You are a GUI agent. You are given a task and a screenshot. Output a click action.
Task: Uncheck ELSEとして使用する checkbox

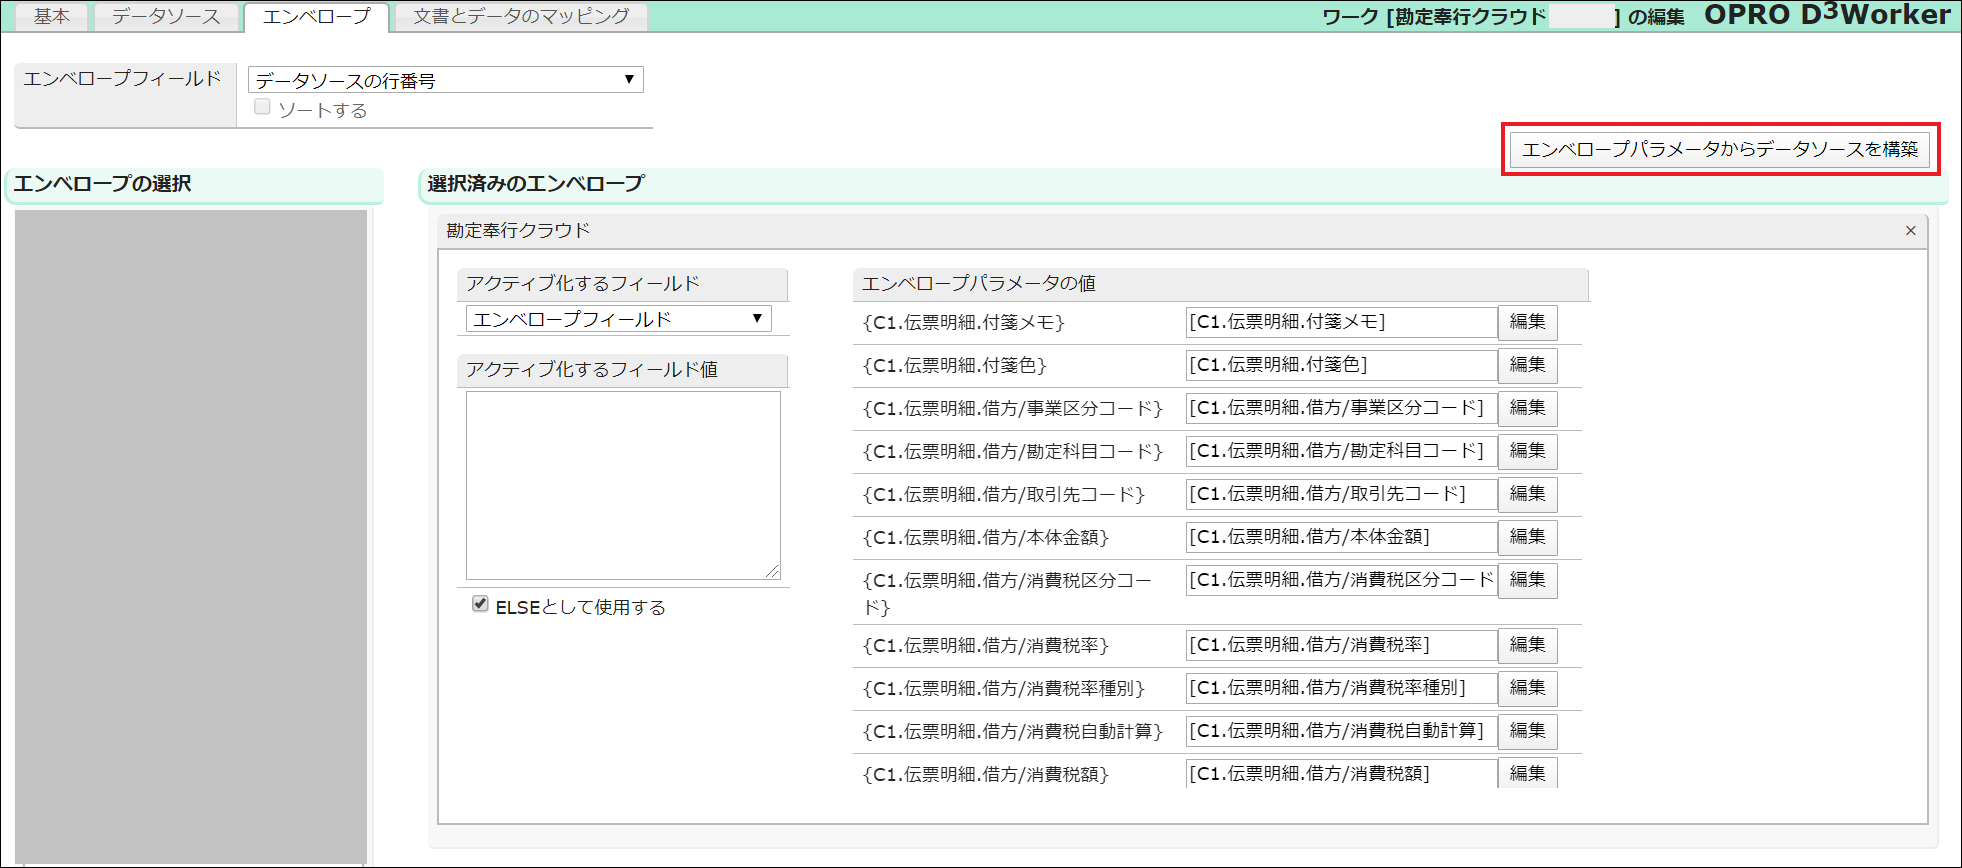[x=480, y=604]
